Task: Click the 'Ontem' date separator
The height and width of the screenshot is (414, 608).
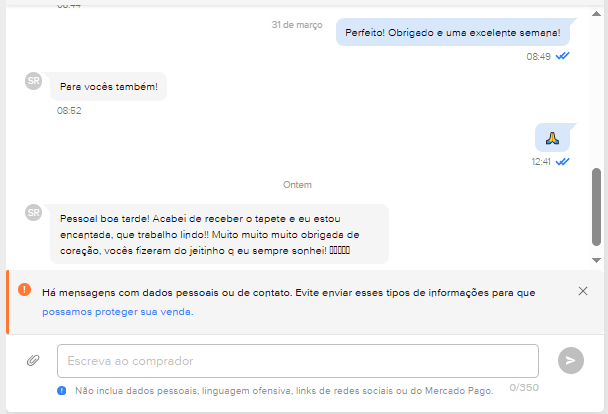Action: tap(297, 185)
